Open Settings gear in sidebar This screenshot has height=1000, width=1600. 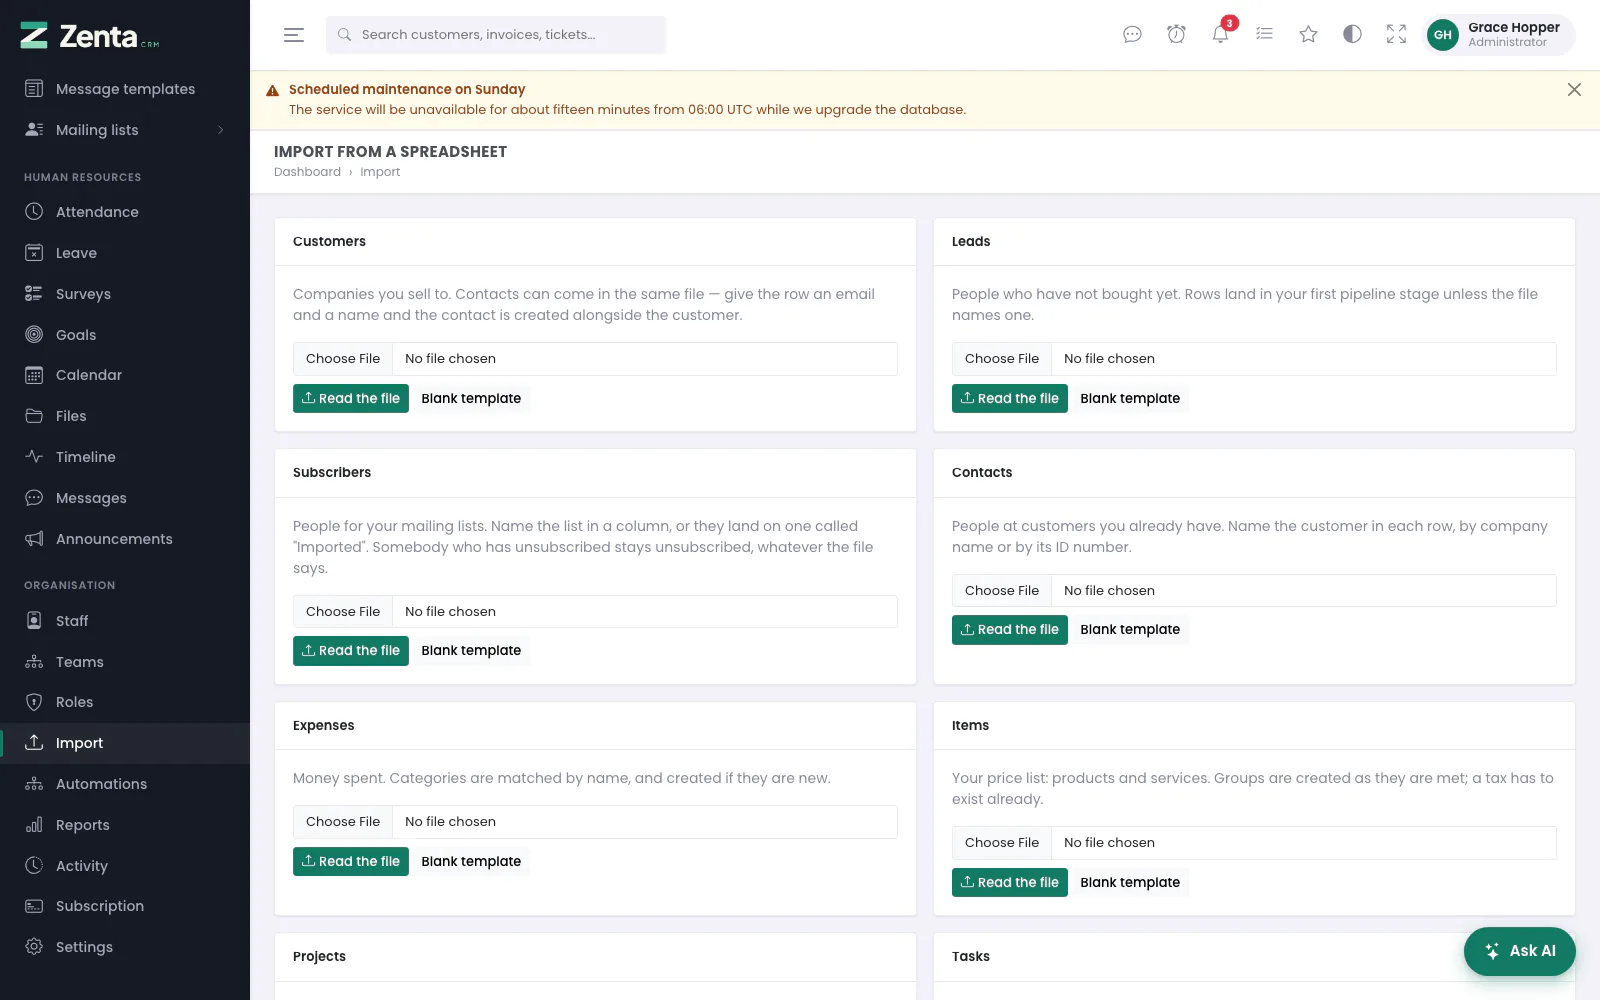pyautogui.click(x=125, y=947)
